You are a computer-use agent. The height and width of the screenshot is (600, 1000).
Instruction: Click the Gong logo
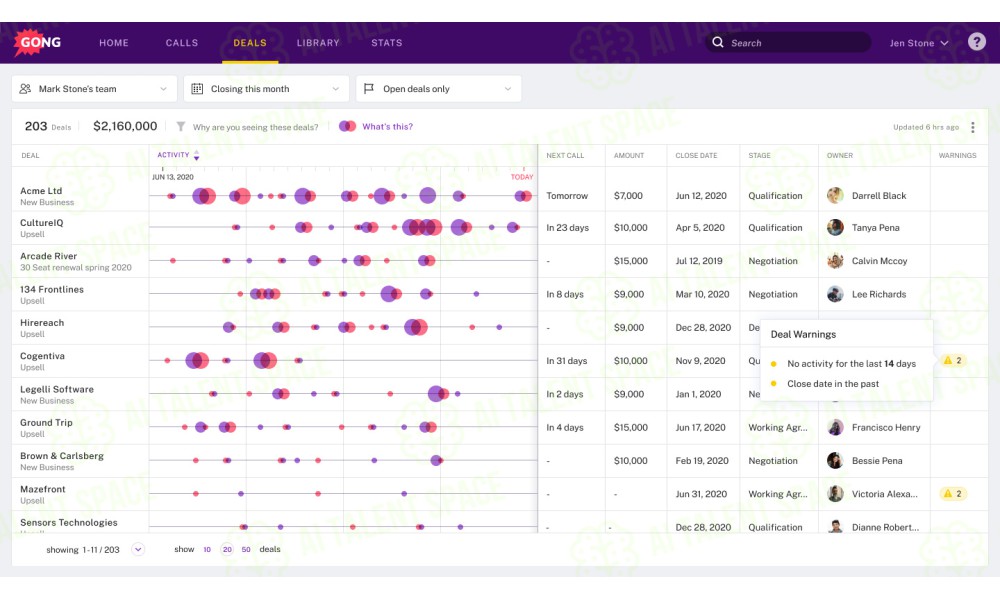click(38, 43)
